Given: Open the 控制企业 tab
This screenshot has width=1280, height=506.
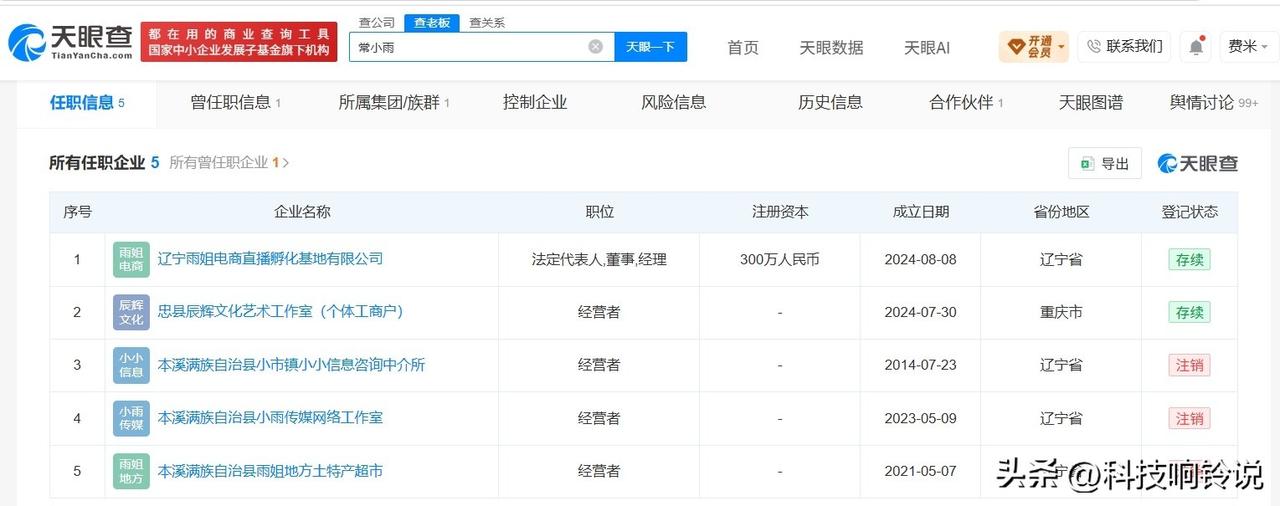Looking at the screenshot, I should pos(535,102).
